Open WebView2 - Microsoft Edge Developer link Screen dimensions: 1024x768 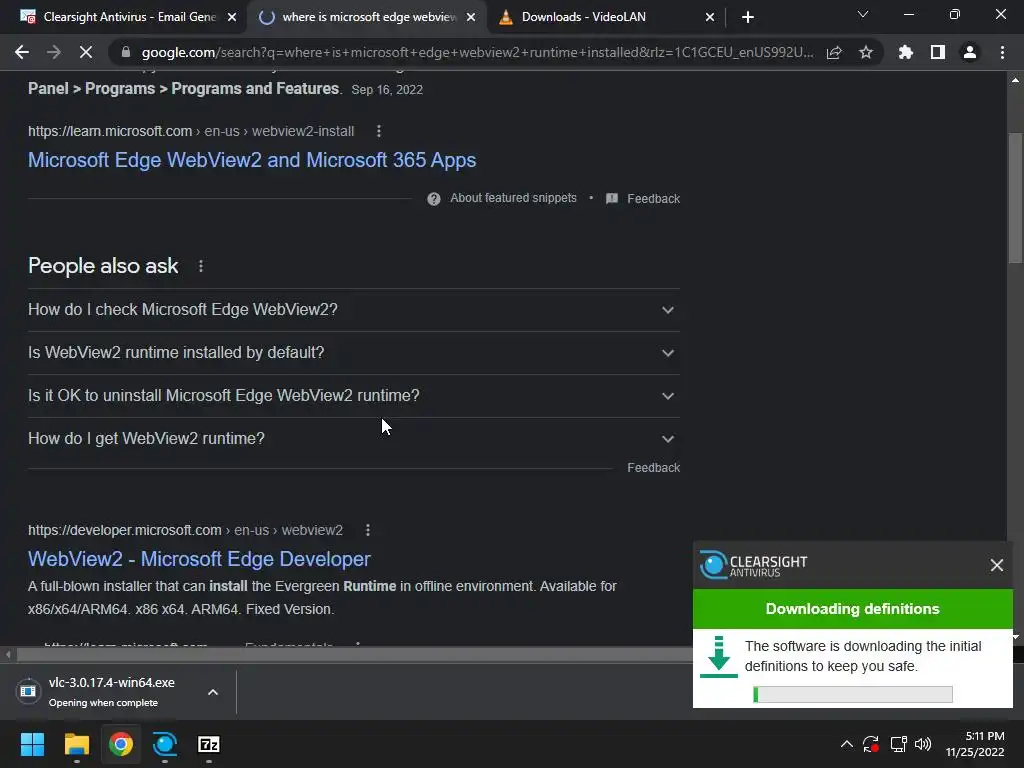click(x=199, y=559)
